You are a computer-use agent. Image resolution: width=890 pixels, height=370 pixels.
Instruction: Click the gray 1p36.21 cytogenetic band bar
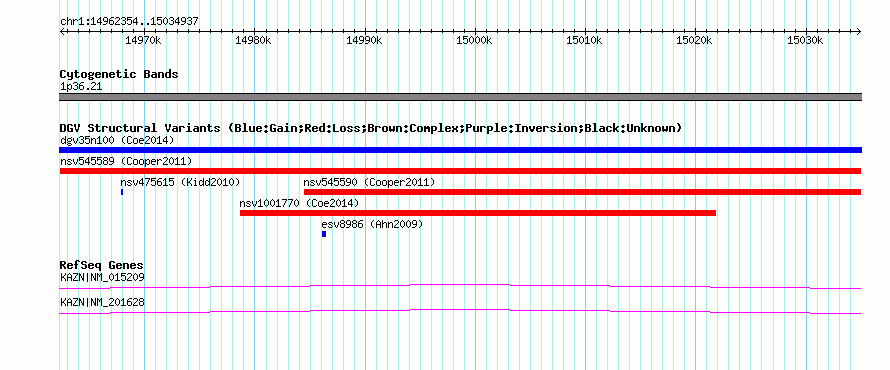pos(460,97)
